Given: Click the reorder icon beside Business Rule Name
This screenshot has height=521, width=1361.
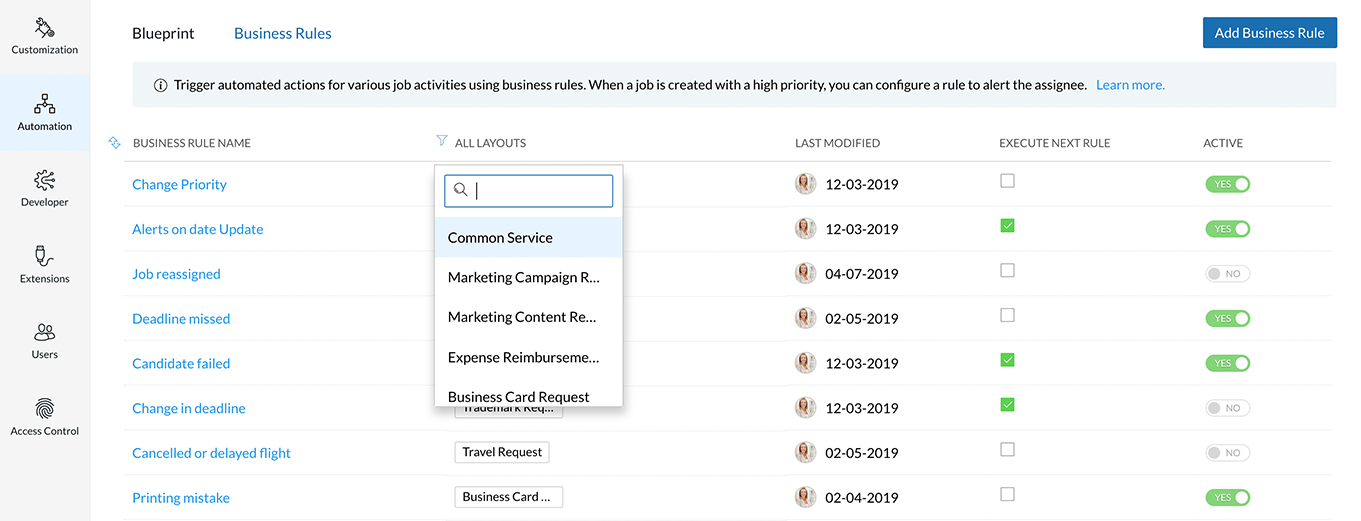Looking at the screenshot, I should coord(114,143).
